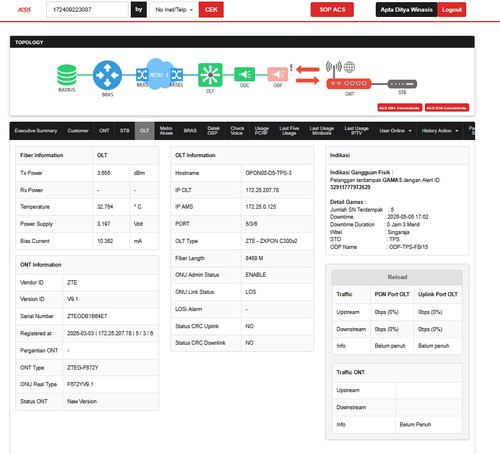This screenshot has height=454, width=500.
Task: Click the METRO-E cloud icon
Action: click(159, 74)
